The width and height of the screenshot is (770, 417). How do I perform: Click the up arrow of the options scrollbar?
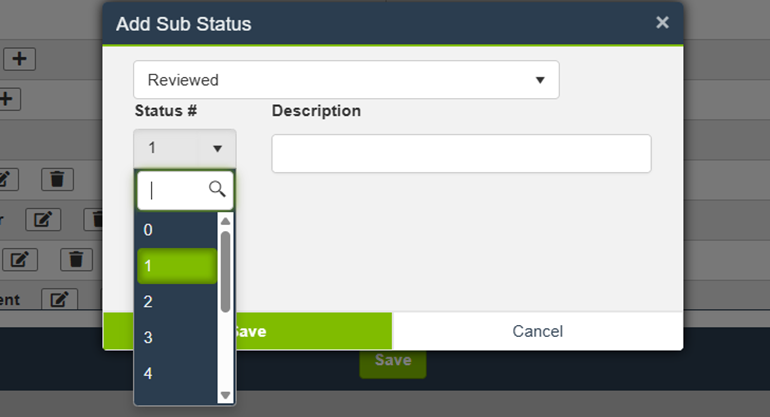pos(226,221)
